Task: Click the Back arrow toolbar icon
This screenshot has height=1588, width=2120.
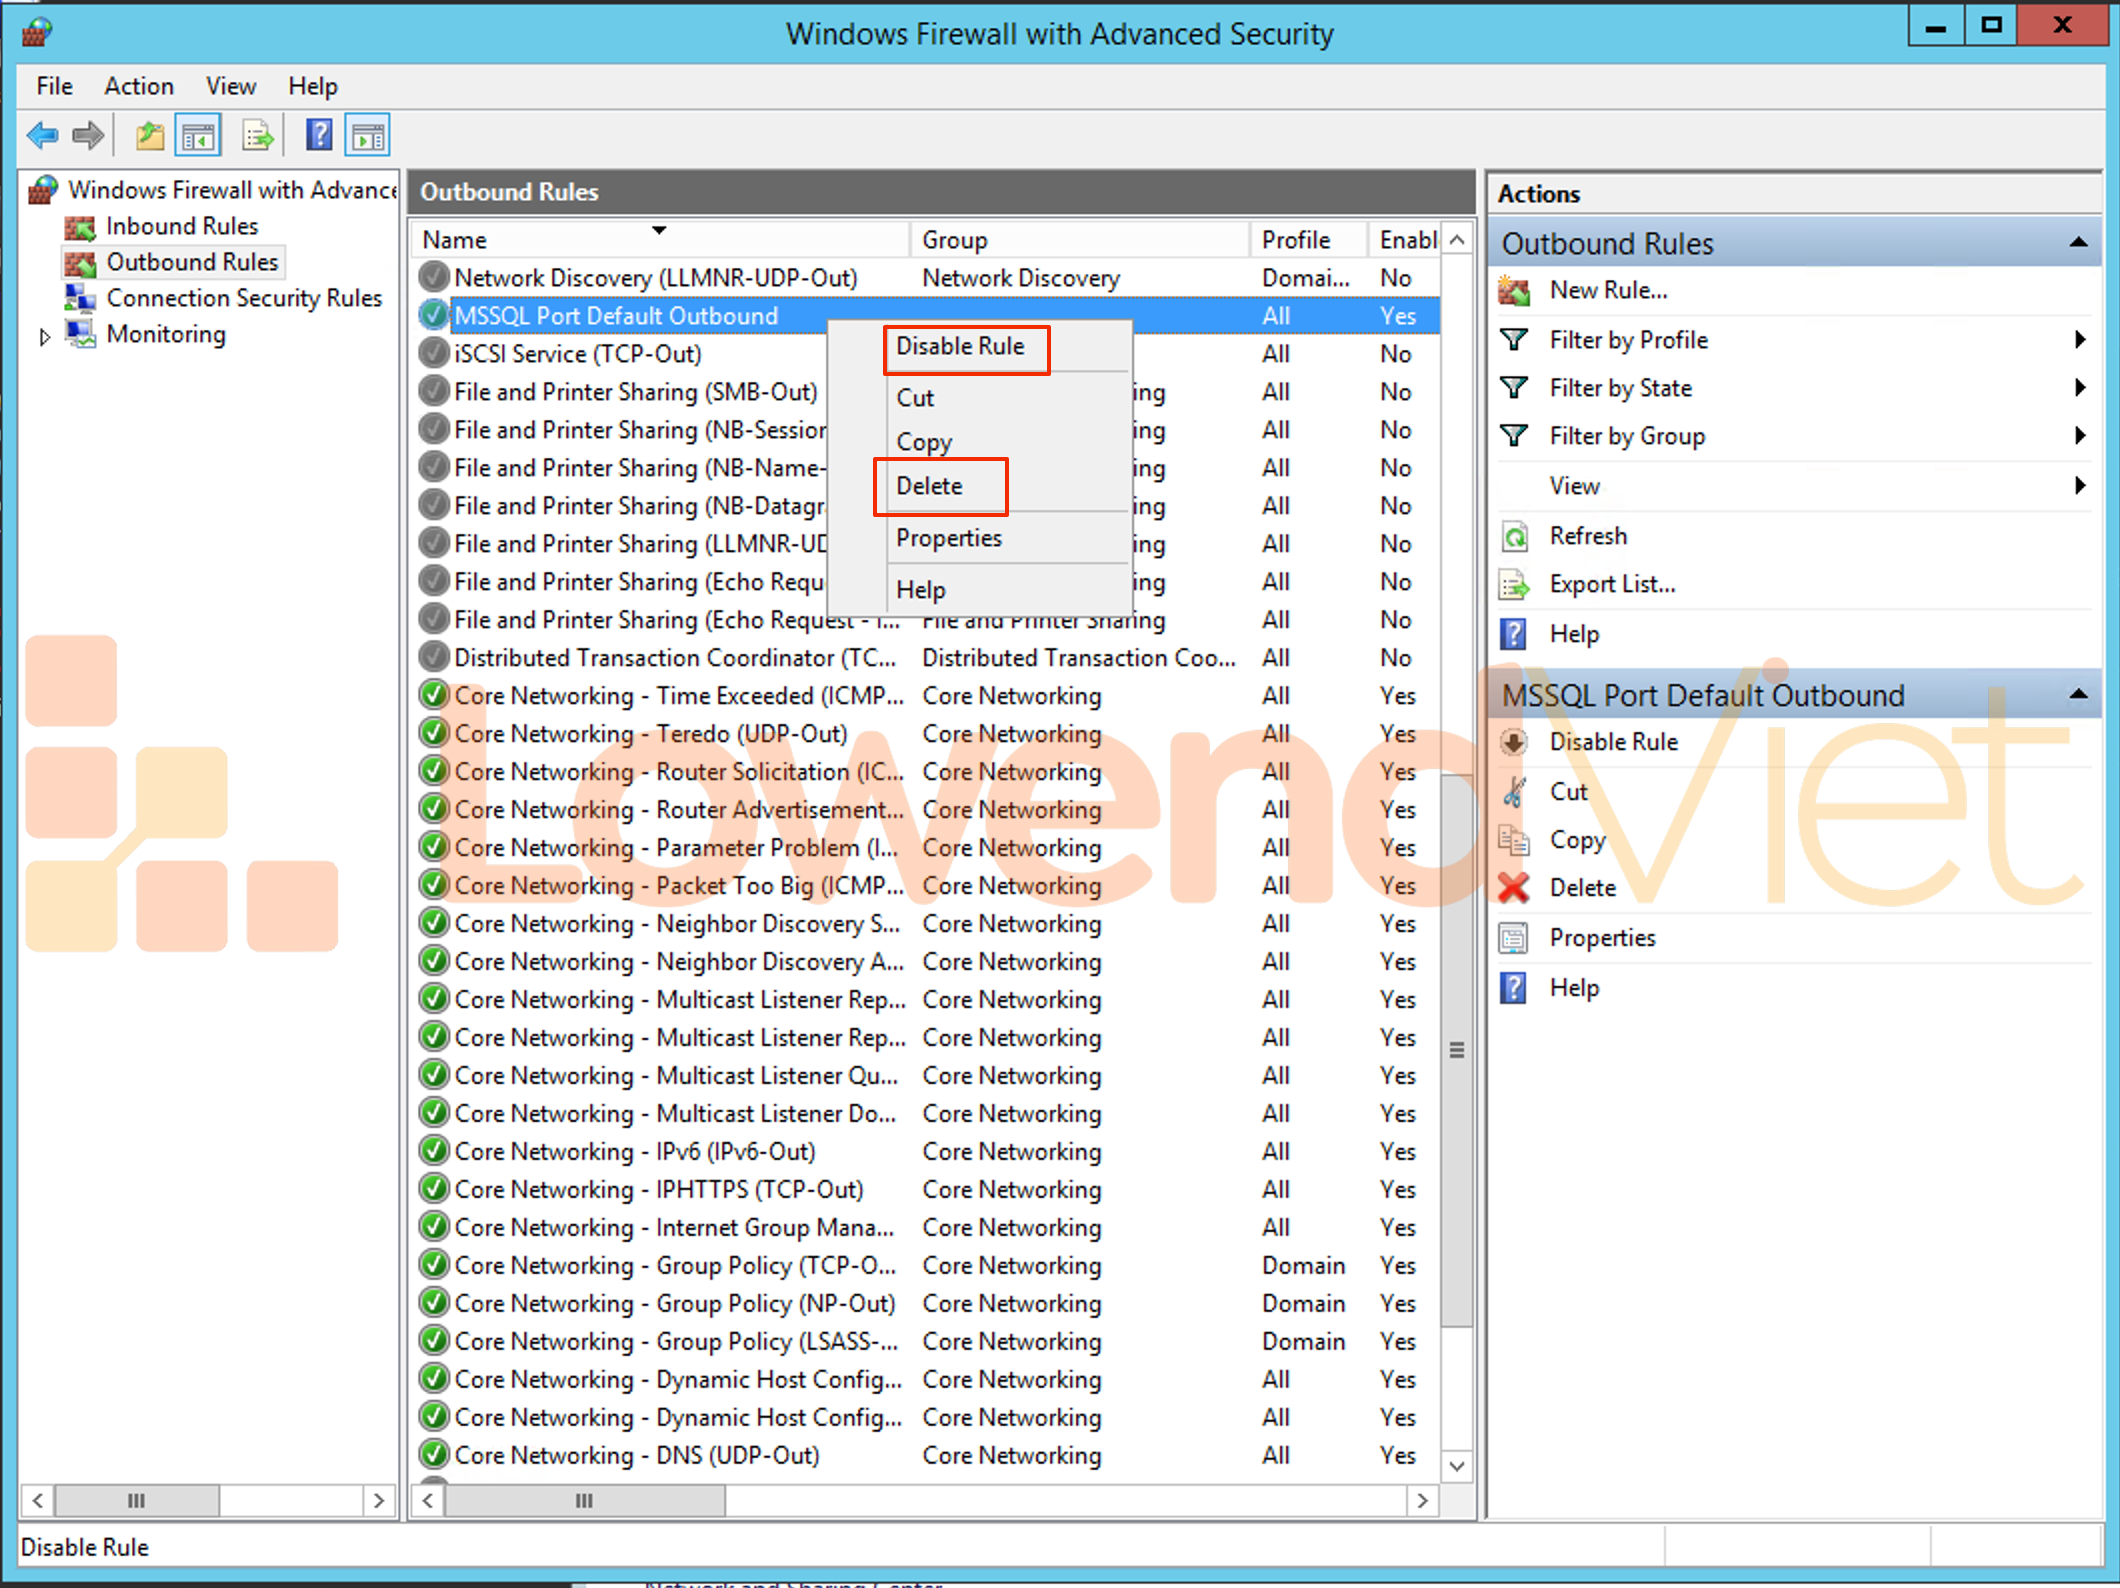Action: coord(42,135)
